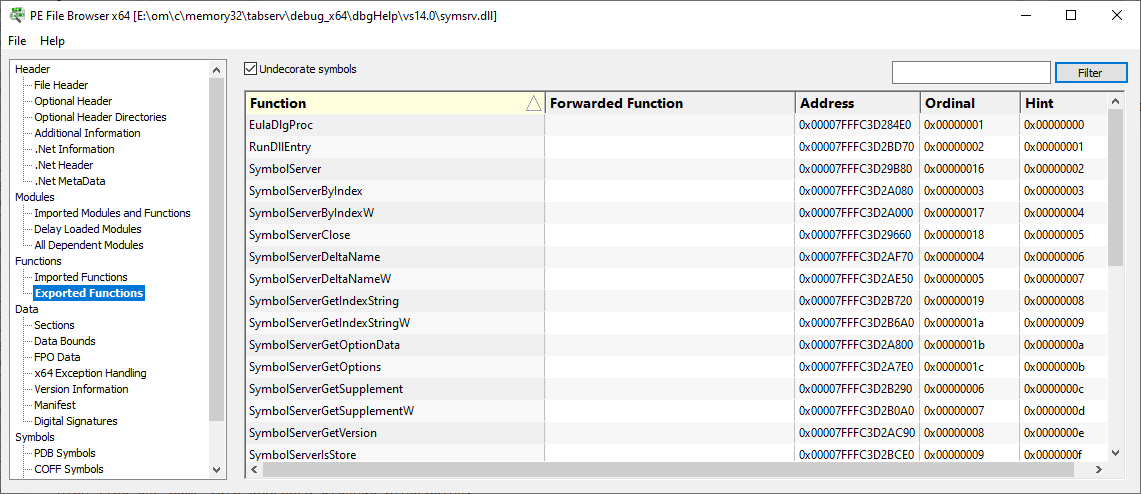
Task: Select the SymbolServer function row
Action: 677,169
